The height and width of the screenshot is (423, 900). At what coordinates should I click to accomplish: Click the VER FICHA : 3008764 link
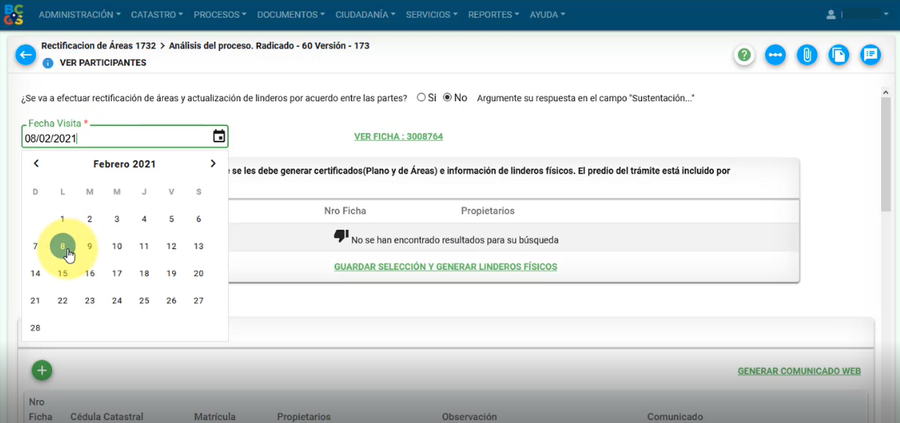pyautogui.click(x=398, y=137)
